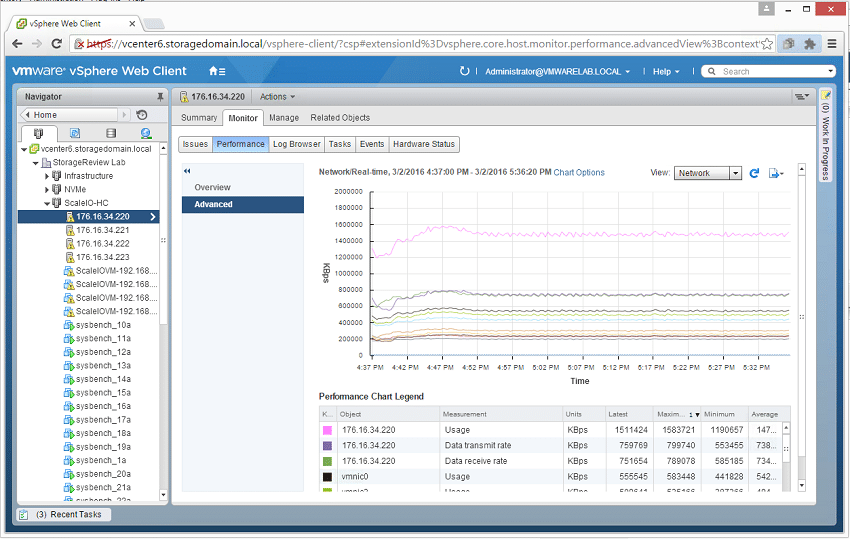Select host 176.16.34.223 in tree
850x539 pixels.
pos(102,258)
